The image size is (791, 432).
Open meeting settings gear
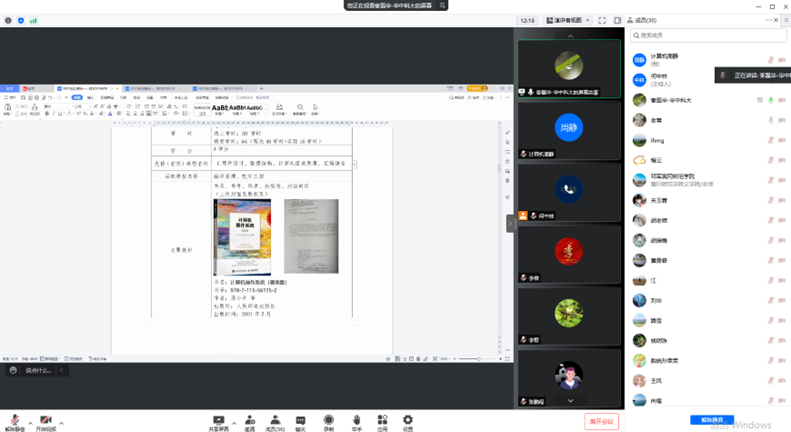(x=407, y=422)
